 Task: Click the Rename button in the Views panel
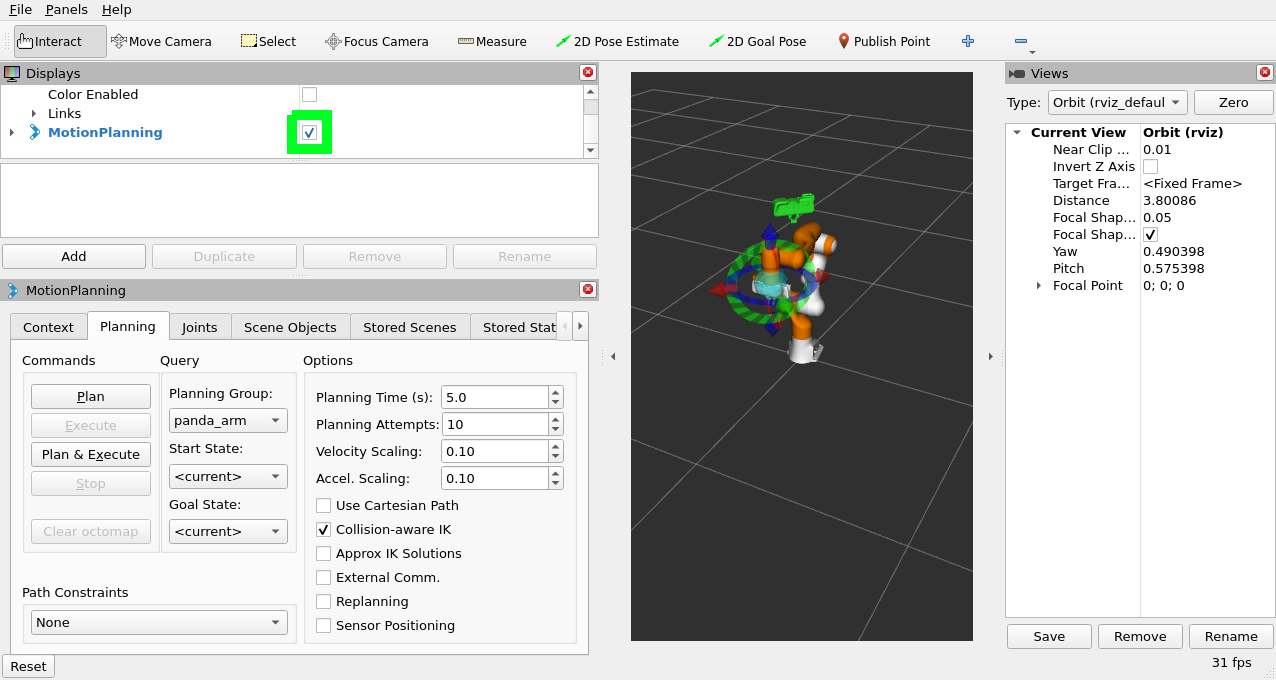(1231, 636)
